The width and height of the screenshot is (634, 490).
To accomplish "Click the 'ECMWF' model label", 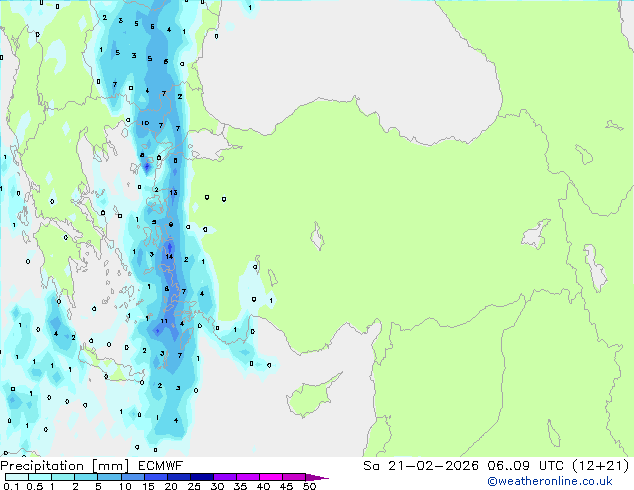I will coord(161,466).
